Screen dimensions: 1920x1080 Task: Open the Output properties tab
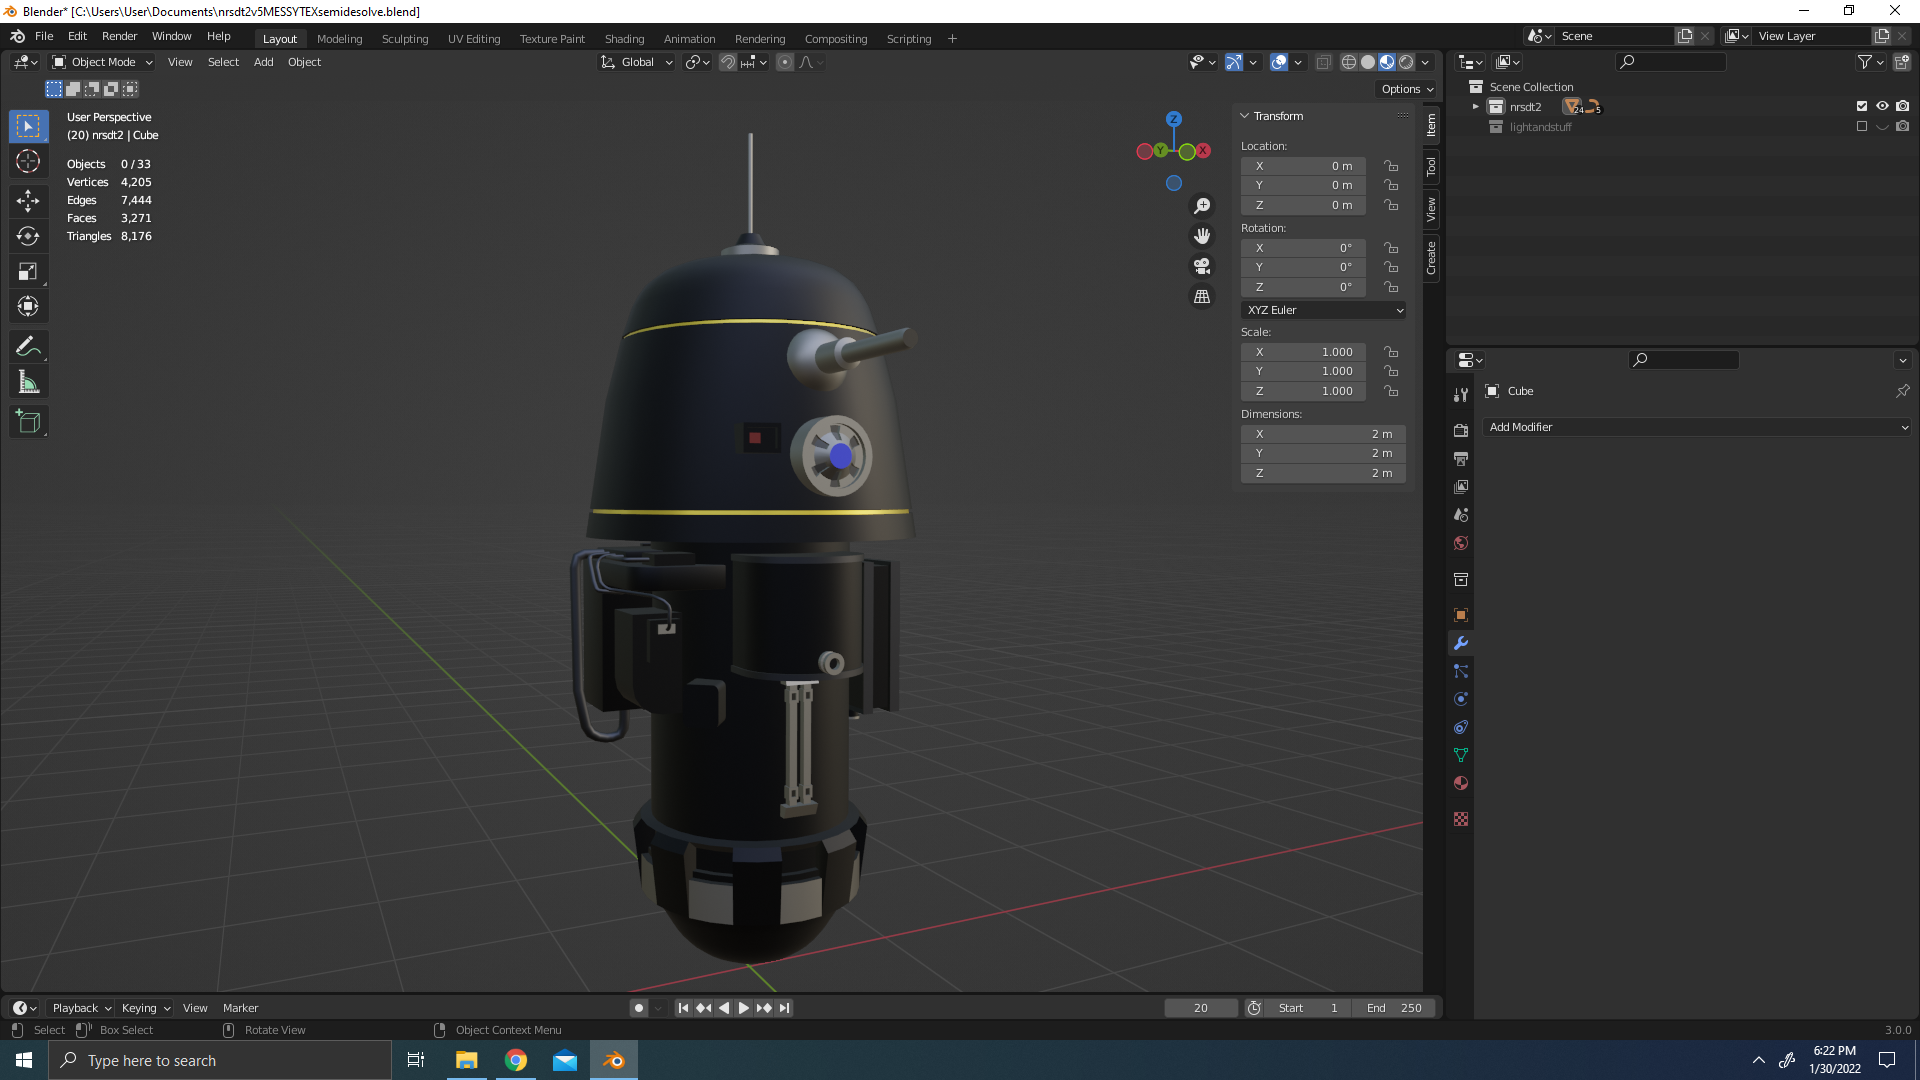(x=1461, y=458)
